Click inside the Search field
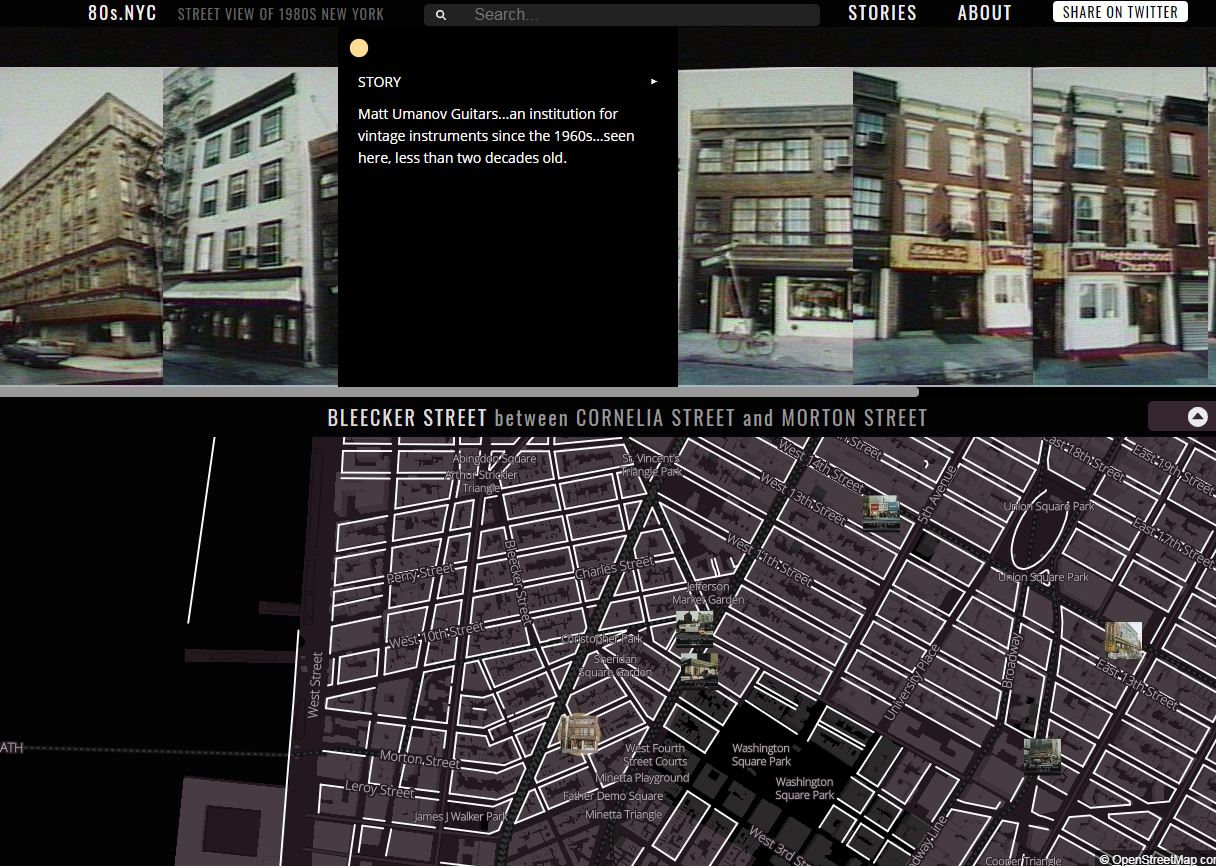 [x=620, y=15]
